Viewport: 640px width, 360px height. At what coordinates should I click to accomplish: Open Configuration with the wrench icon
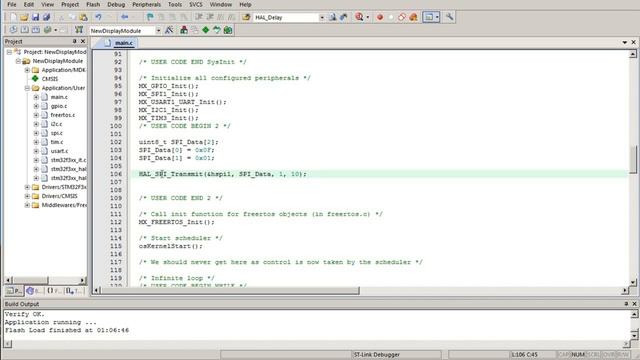pos(449,17)
